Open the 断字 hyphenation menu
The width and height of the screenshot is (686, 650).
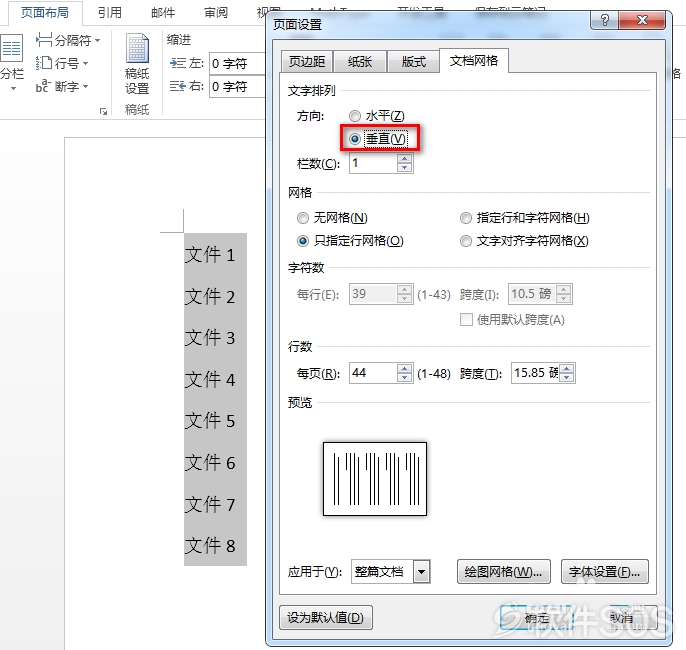click(62, 86)
